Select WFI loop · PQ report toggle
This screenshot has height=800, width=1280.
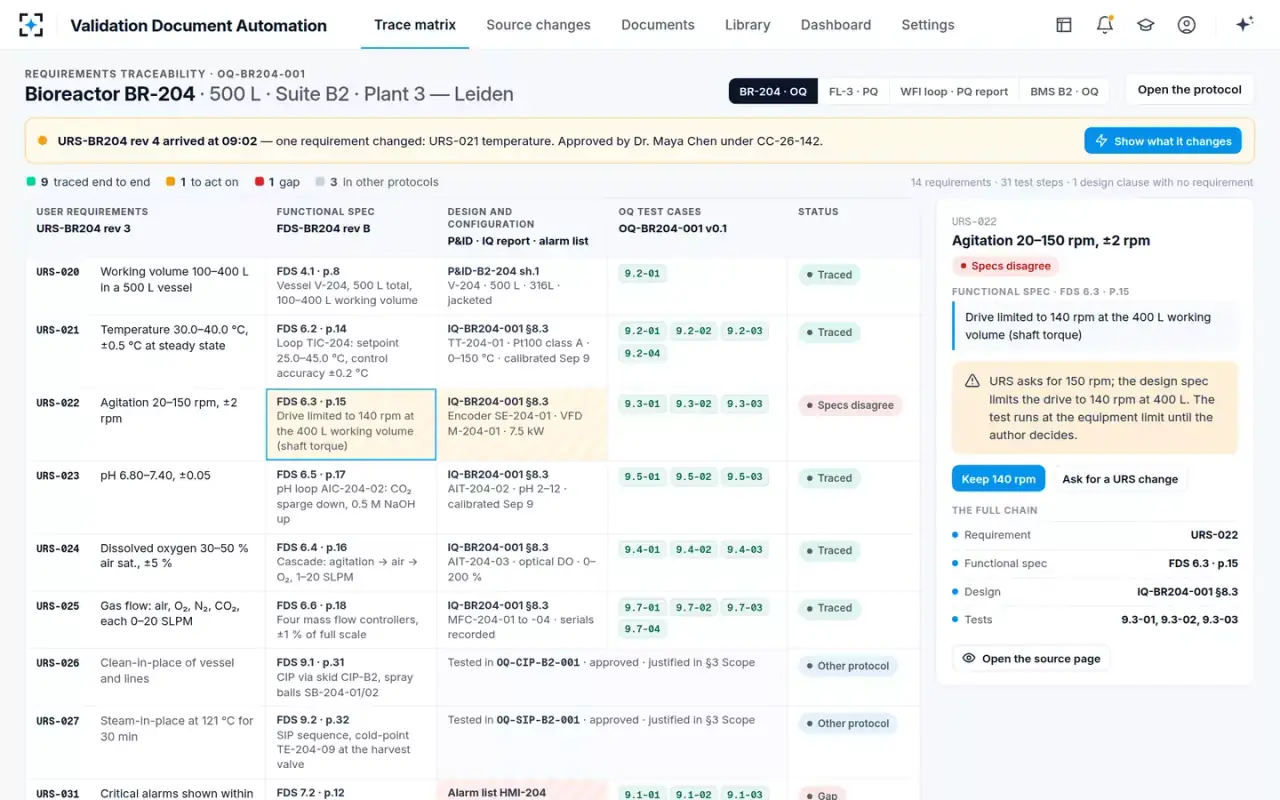click(954, 91)
